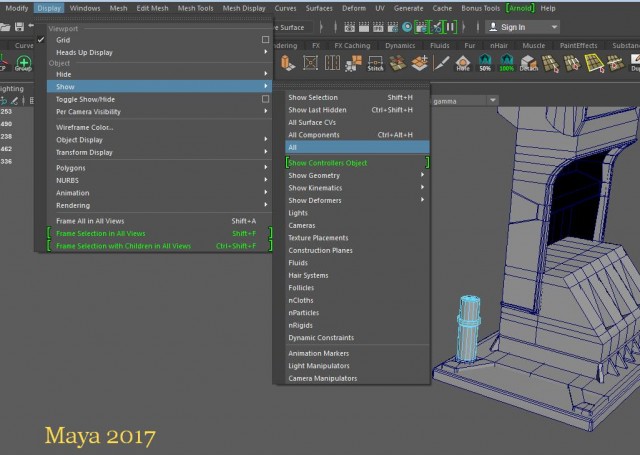Click the Sign In button
This screenshot has width=640, height=455.
tap(522, 27)
